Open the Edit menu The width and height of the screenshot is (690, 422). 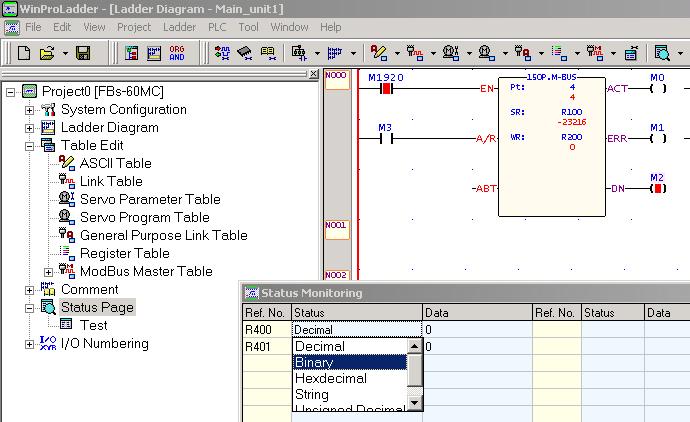(62, 27)
